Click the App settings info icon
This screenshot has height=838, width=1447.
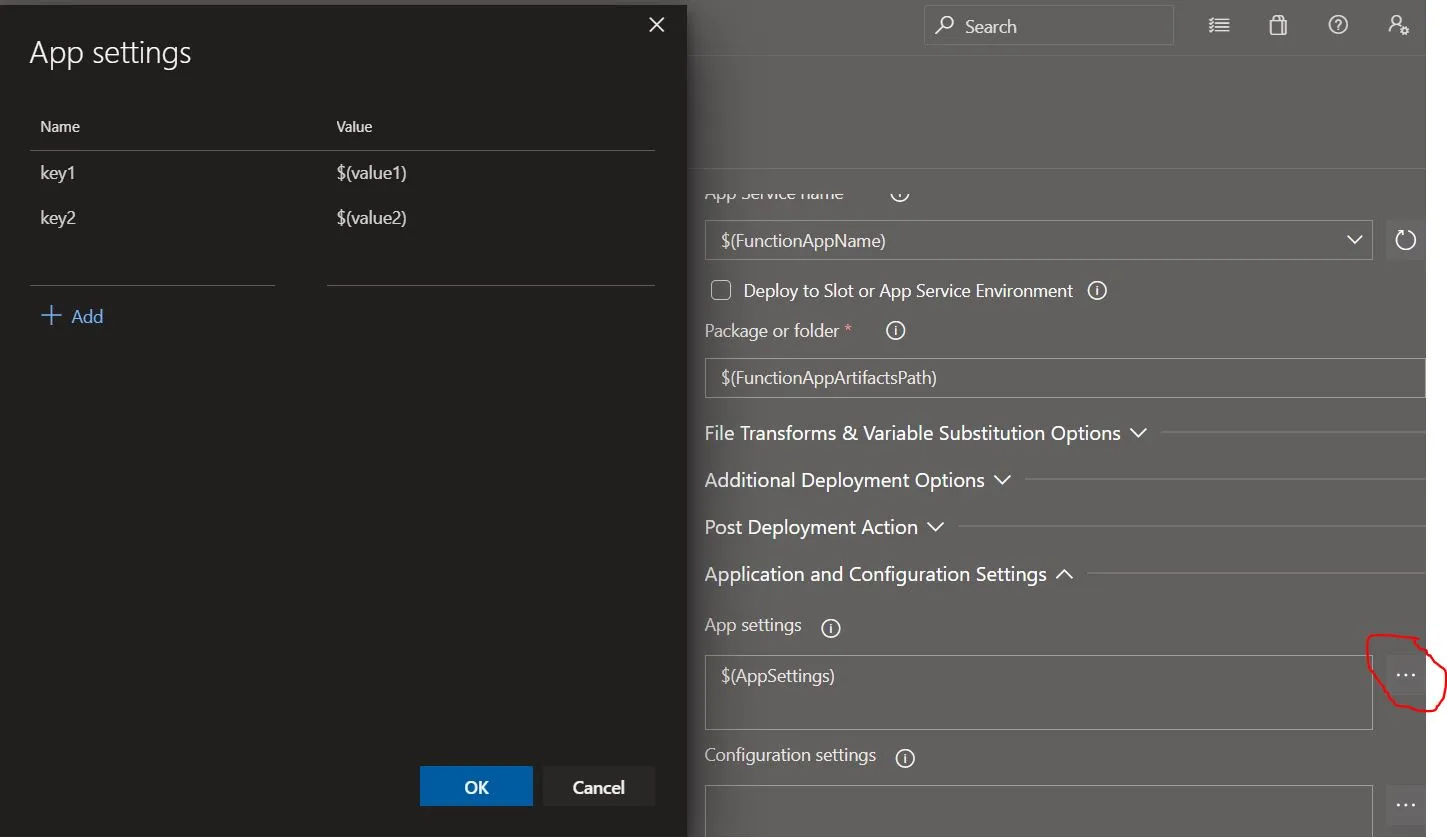pyautogui.click(x=830, y=628)
